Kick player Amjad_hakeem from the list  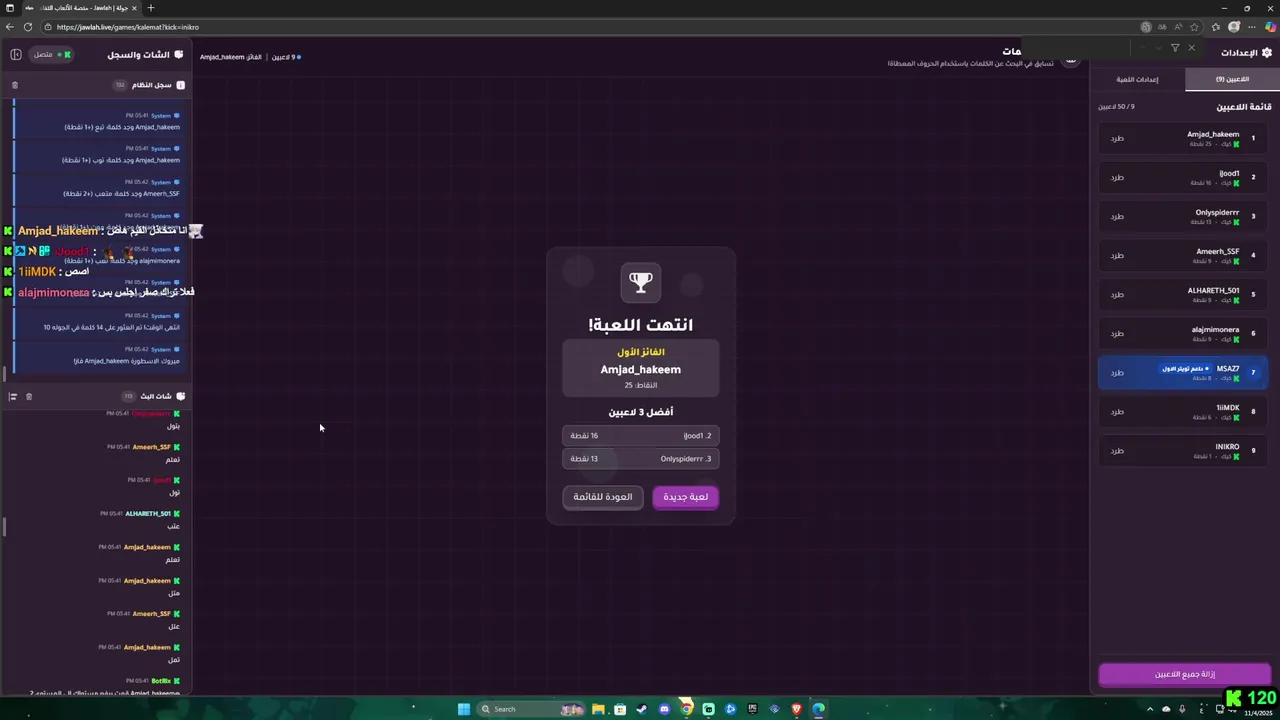(1117, 138)
